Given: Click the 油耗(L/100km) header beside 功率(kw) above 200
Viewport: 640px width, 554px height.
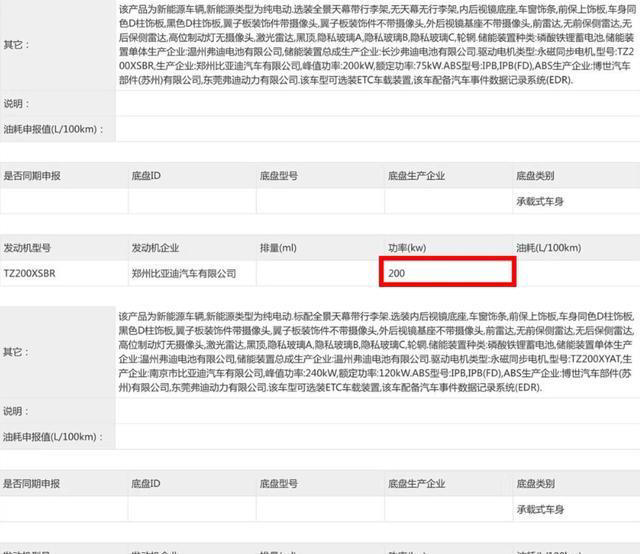Looking at the screenshot, I should tap(549, 247).
